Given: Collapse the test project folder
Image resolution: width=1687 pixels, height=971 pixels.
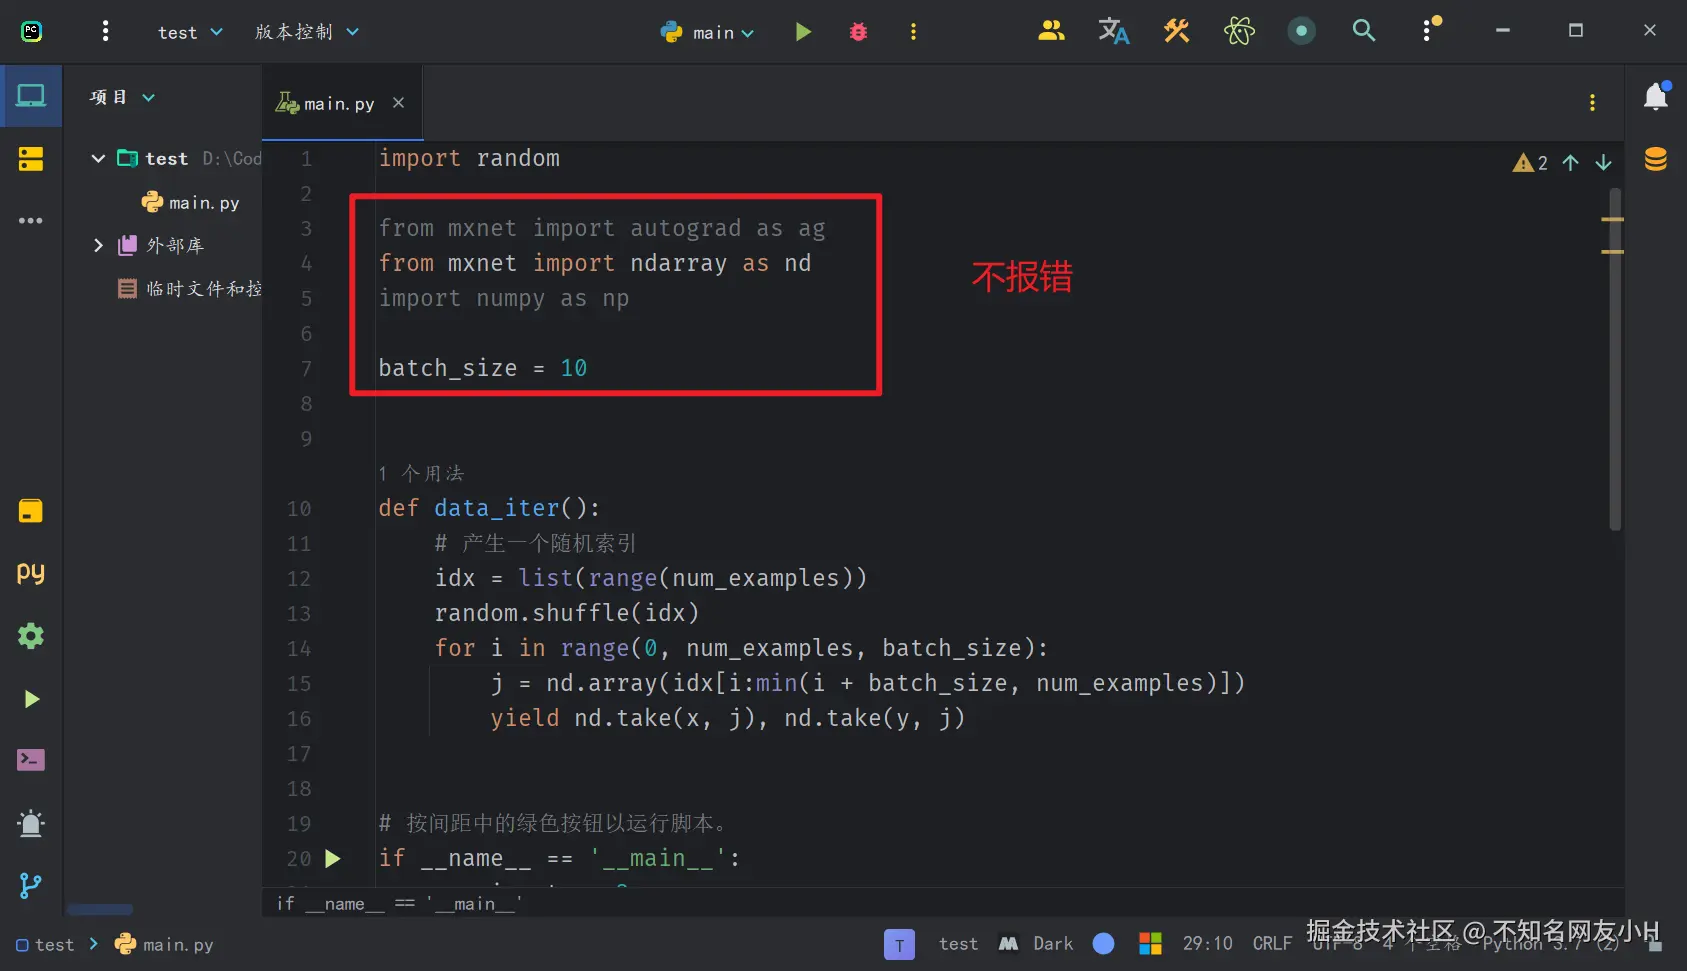Looking at the screenshot, I should tap(98, 159).
